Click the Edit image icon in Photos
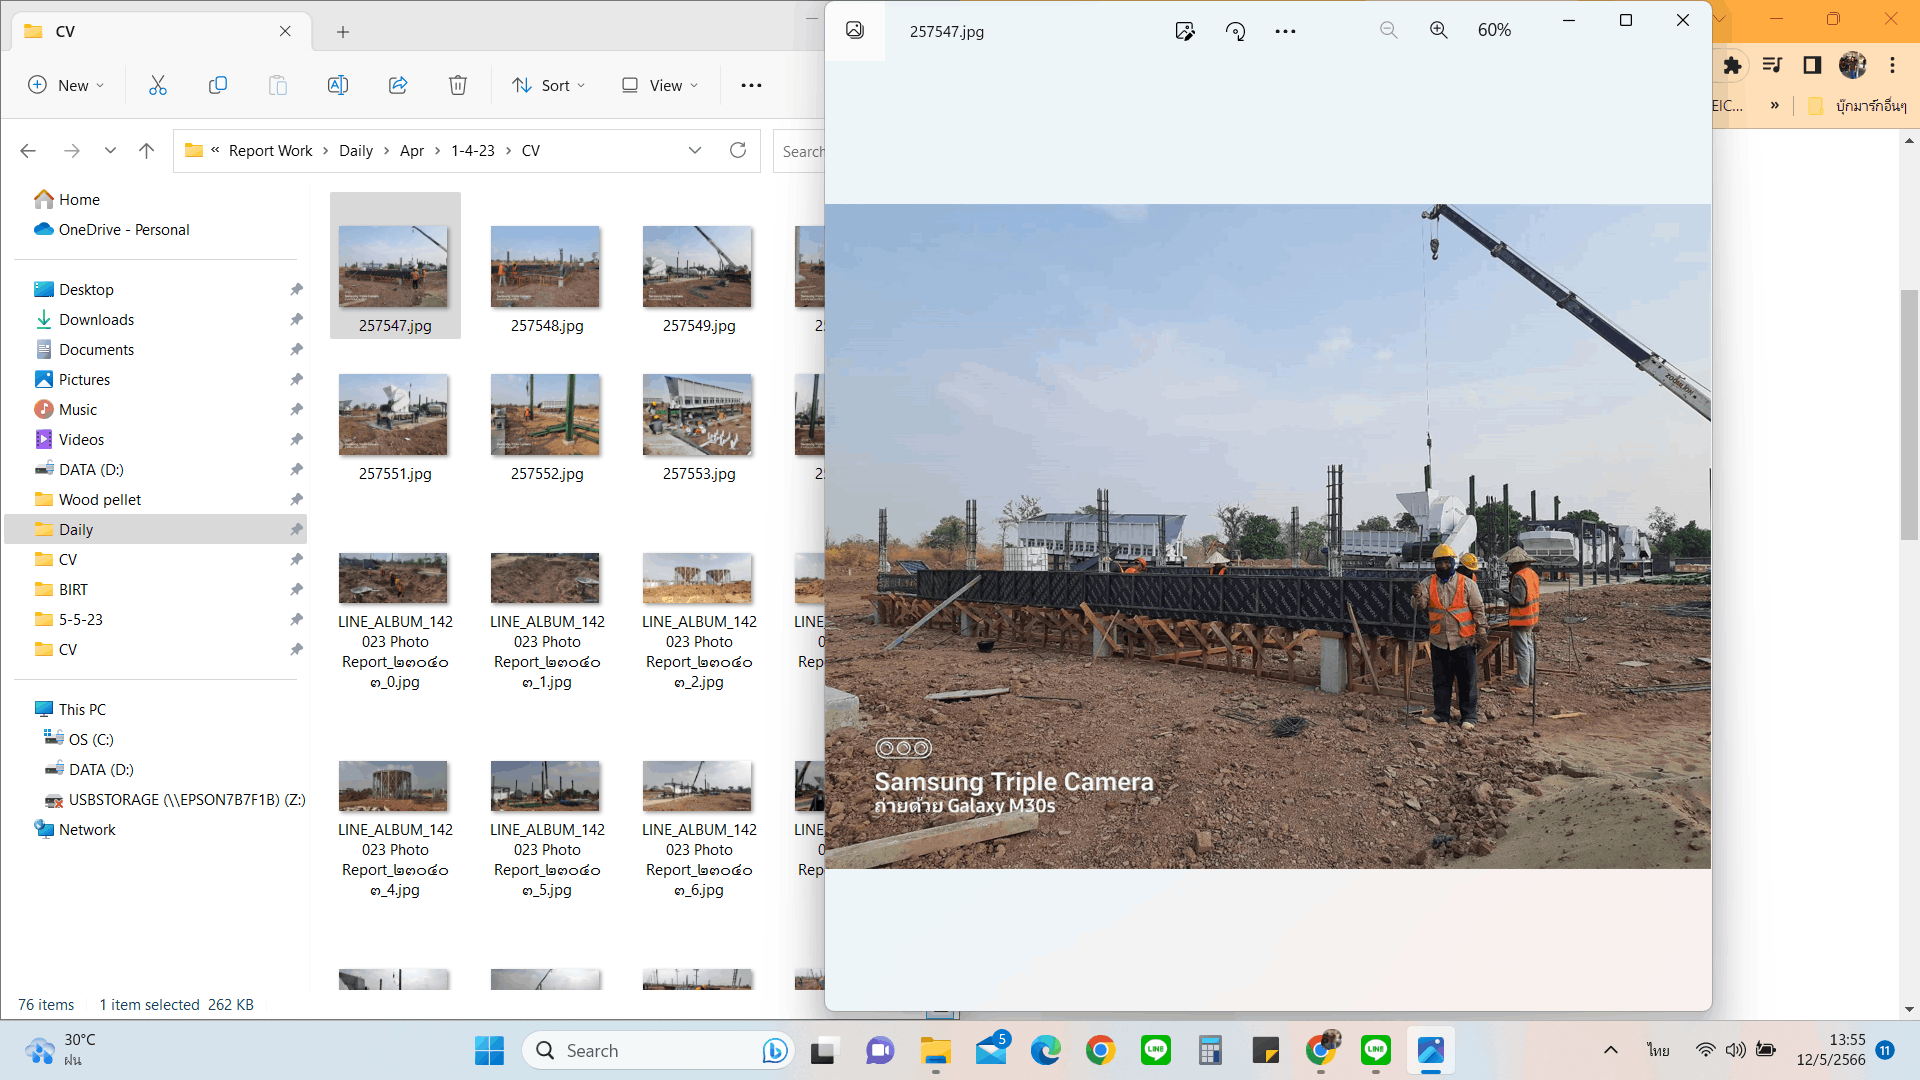Image resolution: width=1920 pixels, height=1080 pixels. [x=1185, y=31]
